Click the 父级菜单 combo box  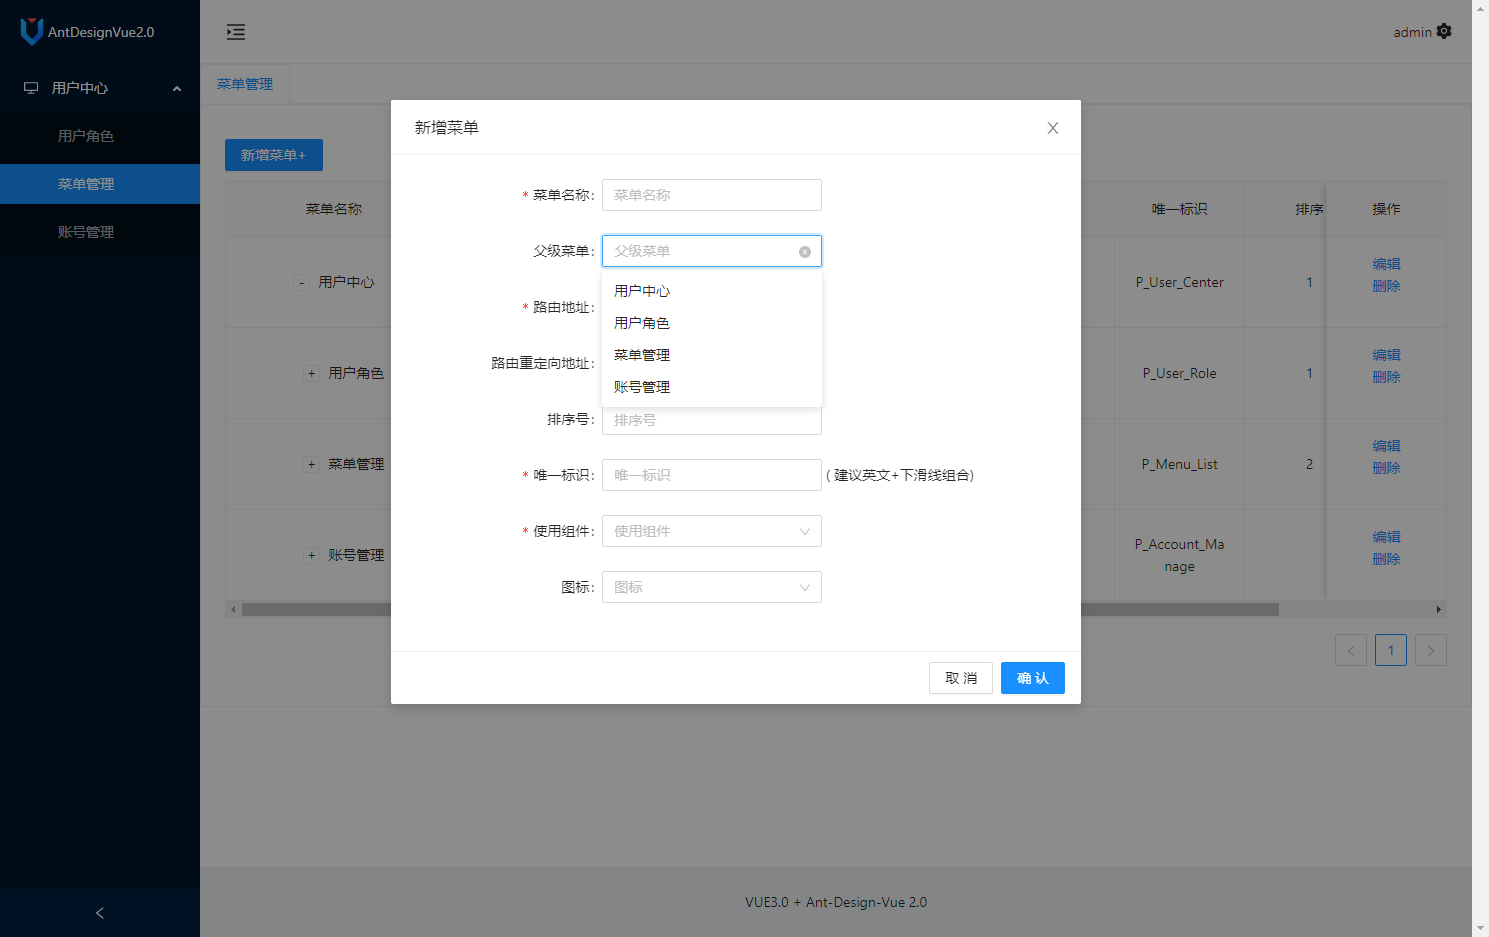pos(712,251)
